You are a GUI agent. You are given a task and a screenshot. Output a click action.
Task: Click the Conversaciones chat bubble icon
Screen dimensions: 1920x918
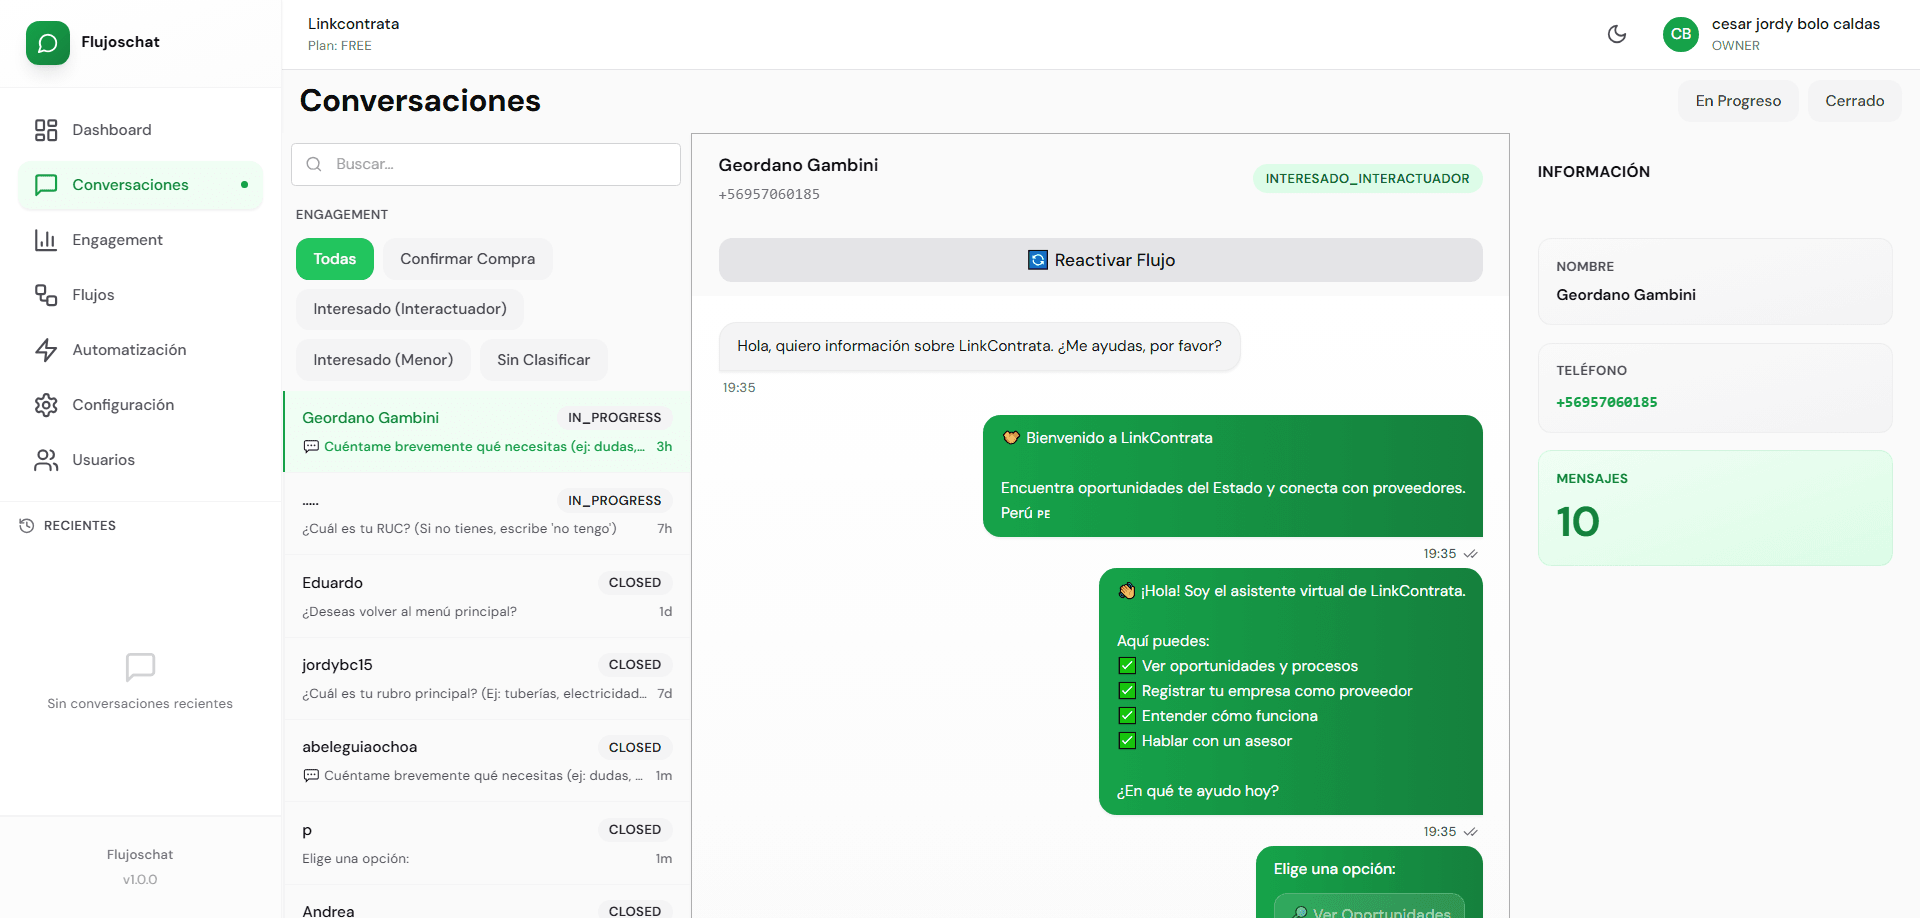pyautogui.click(x=46, y=185)
